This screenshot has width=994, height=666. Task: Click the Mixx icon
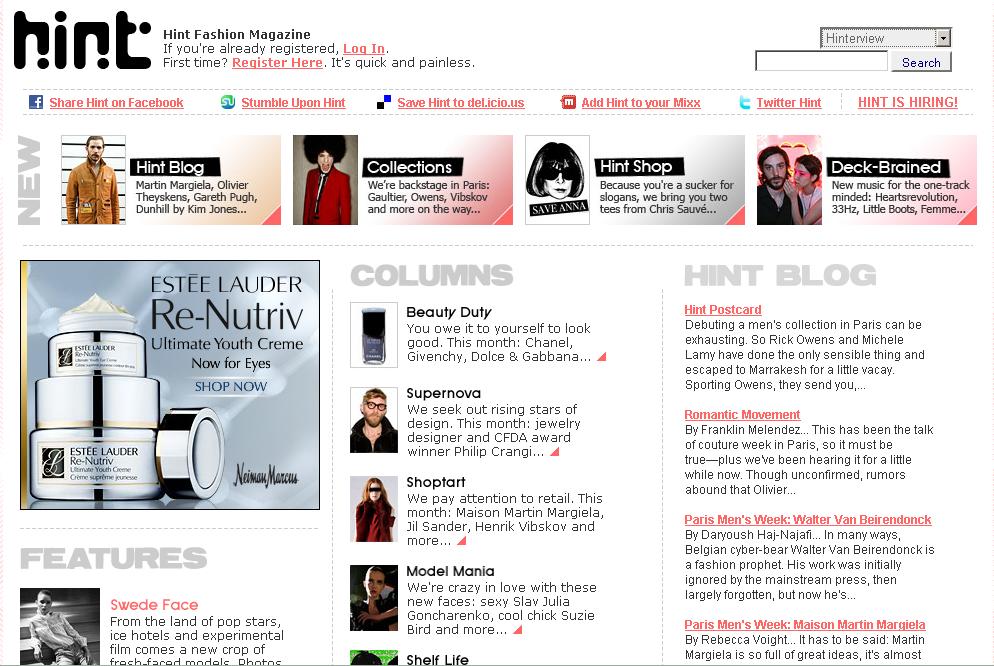568,102
